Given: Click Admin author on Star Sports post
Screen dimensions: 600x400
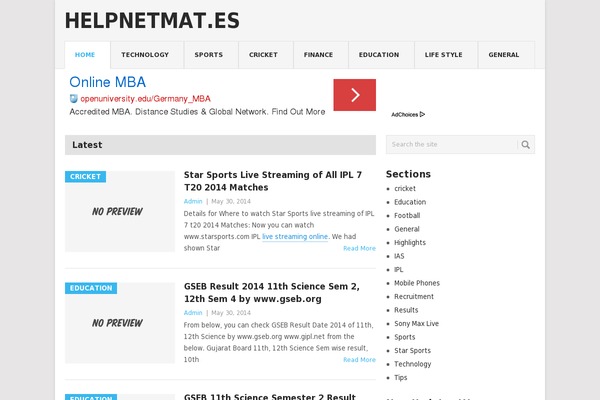Looking at the screenshot, I should point(193,201).
